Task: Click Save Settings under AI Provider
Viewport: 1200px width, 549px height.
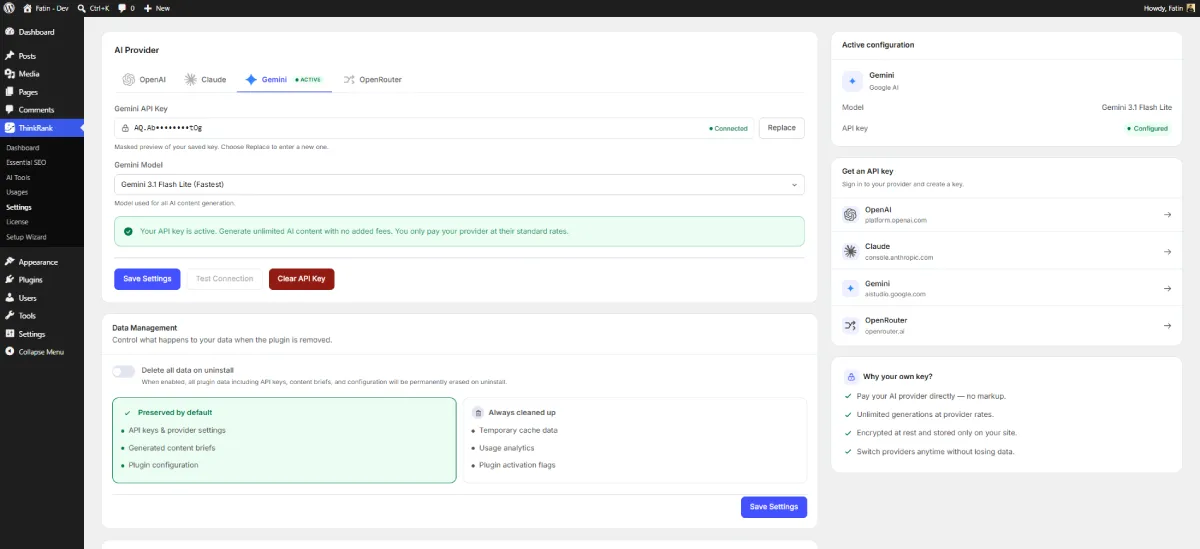Action: [147, 279]
